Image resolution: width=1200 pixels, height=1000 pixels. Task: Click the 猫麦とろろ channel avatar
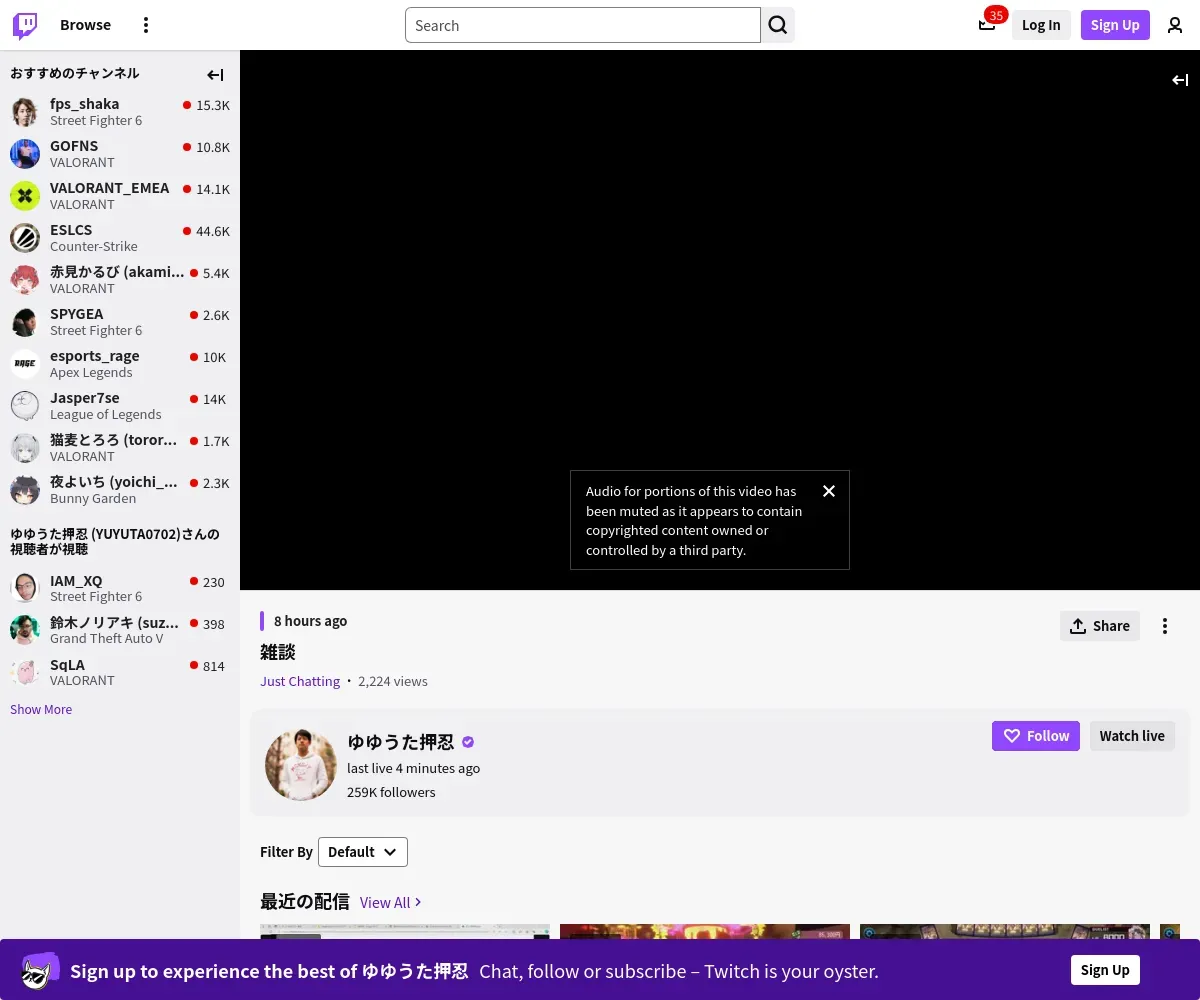pos(25,448)
